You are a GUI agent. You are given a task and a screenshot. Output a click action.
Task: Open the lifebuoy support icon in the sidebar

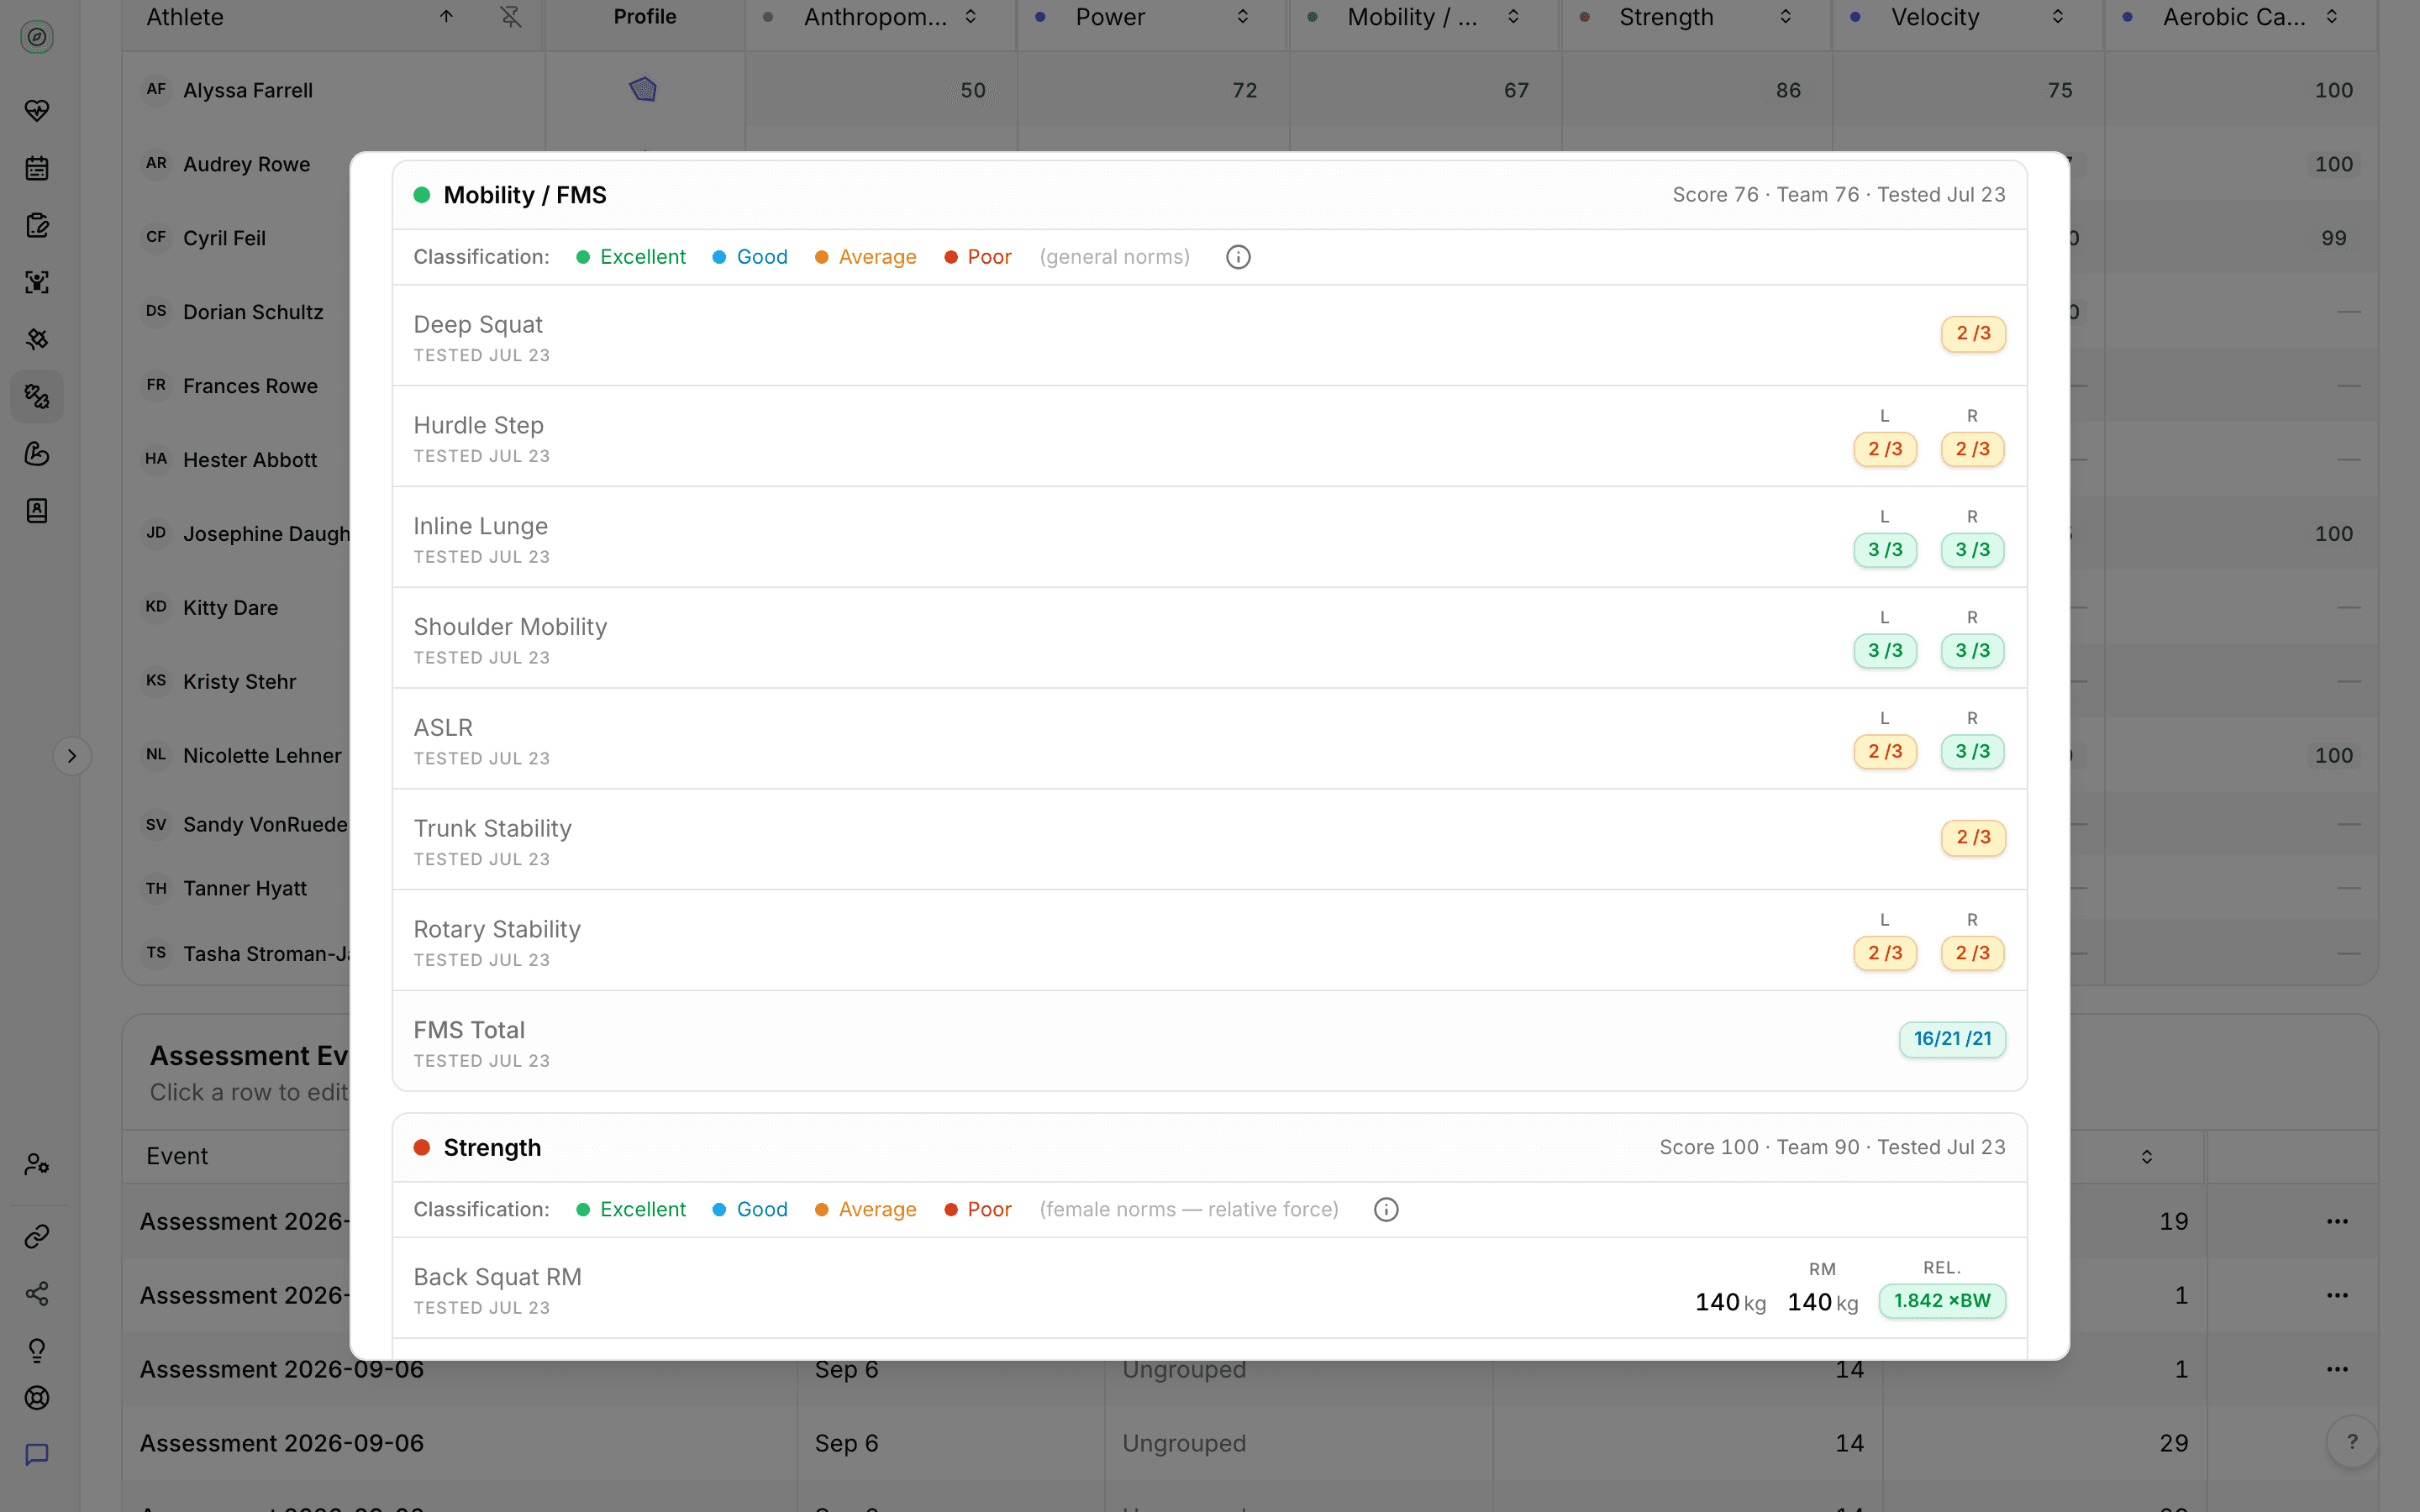coord(37,1398)
